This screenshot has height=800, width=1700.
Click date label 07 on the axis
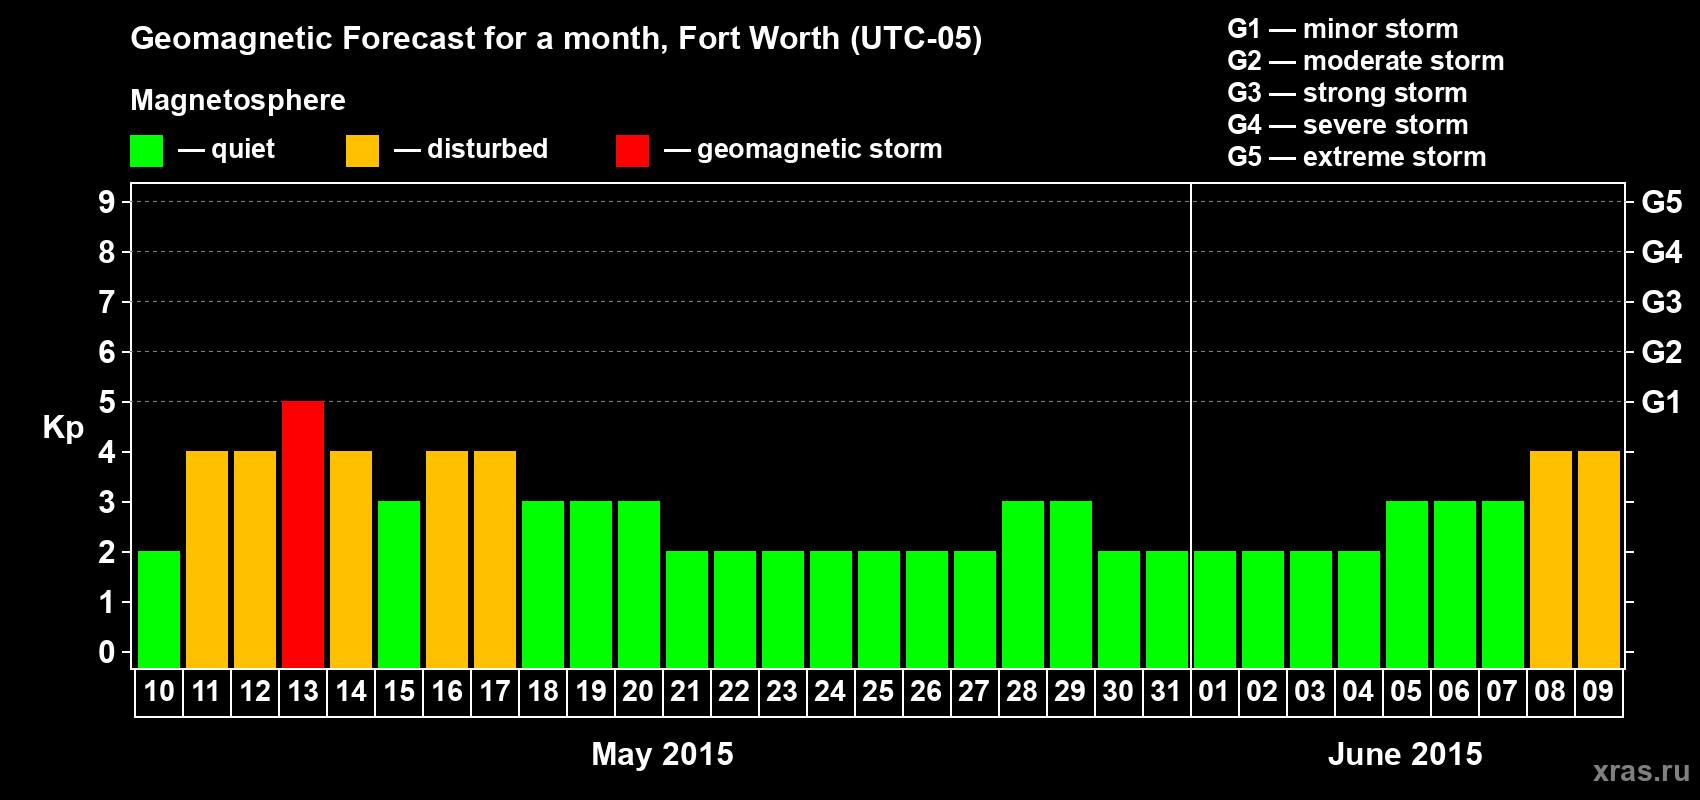point(1502,691)
